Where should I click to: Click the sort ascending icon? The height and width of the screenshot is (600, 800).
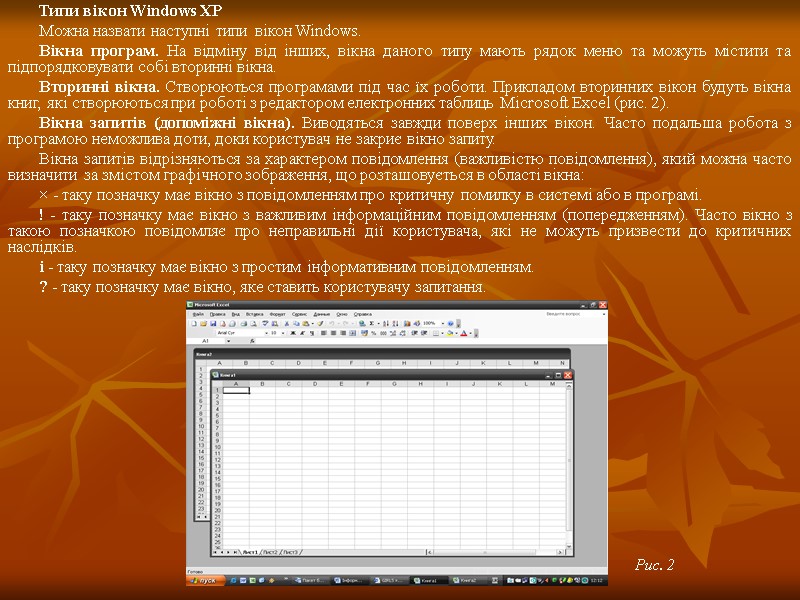(x=385, y=322)
